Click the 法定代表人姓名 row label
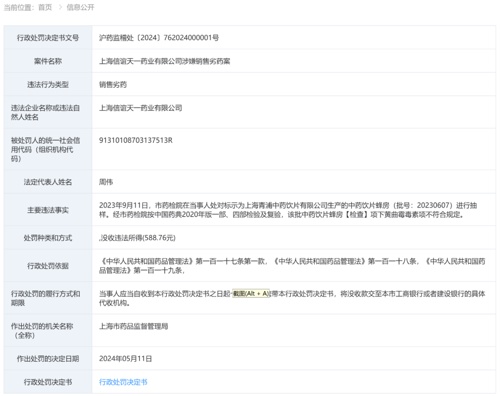The width and height of the screenshot is (500, 396). [x=48, y=182]
